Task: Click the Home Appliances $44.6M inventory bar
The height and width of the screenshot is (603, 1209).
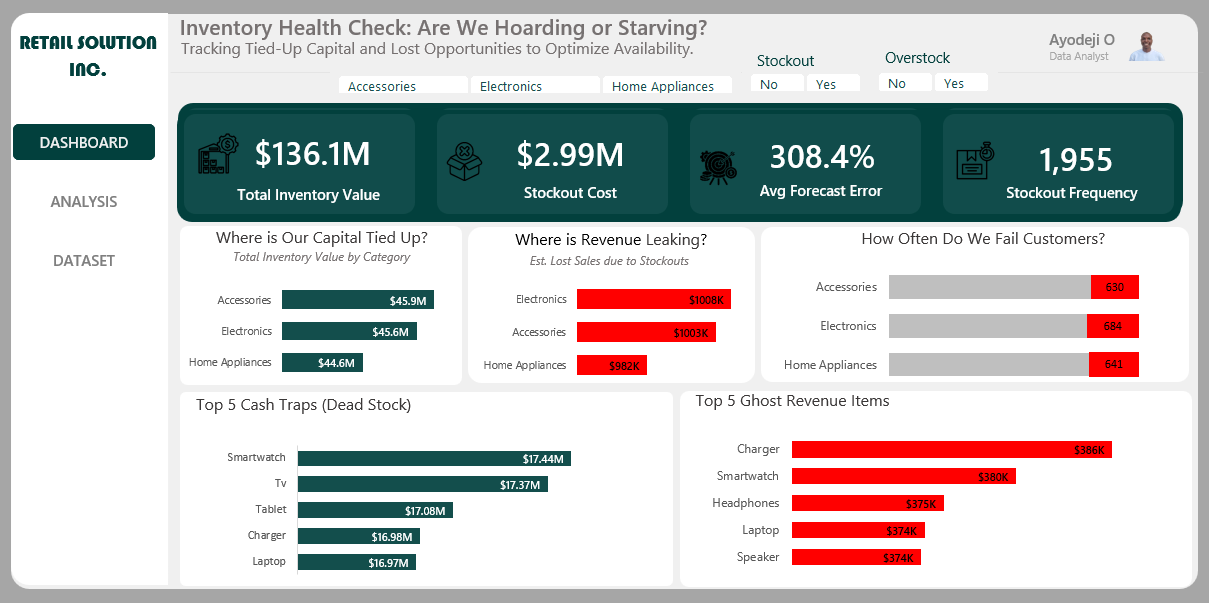Action: coord(322,362)
